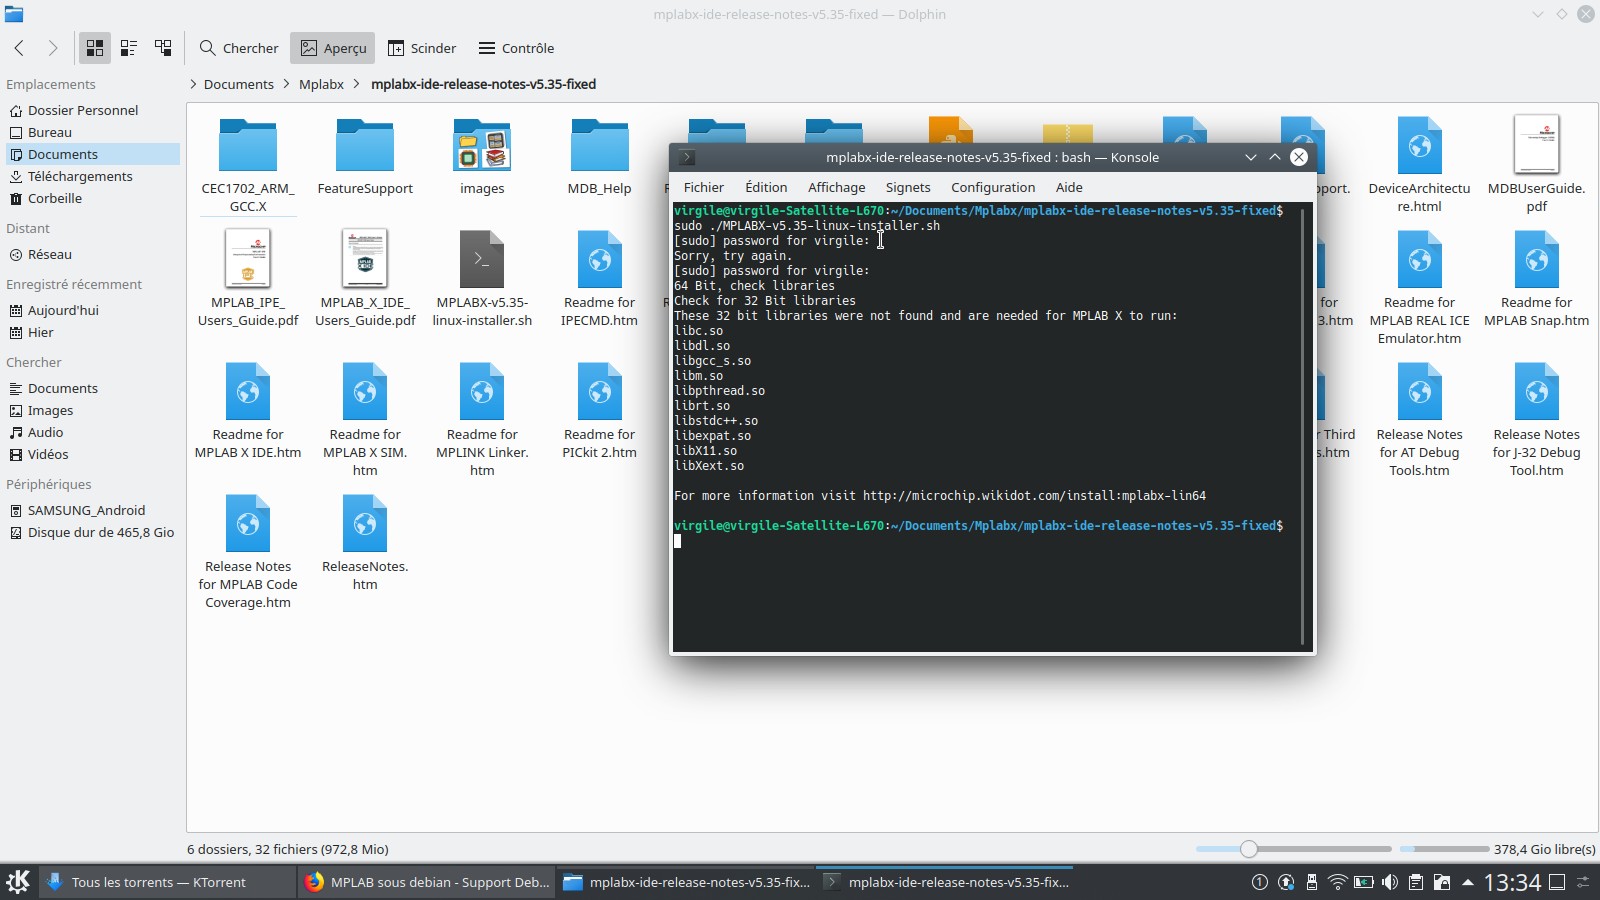Open Konsole Édition menu
This screenshot has width=1600, height=900.
click(766, 187)
